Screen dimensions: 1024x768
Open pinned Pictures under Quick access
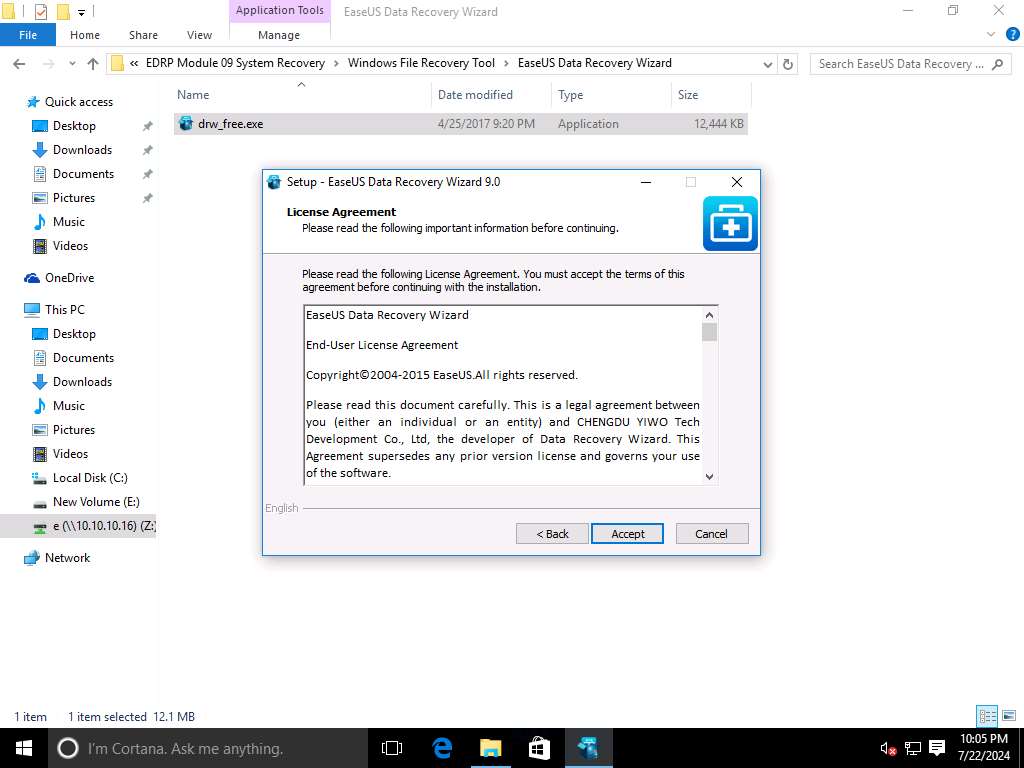[x=73, y=198]
